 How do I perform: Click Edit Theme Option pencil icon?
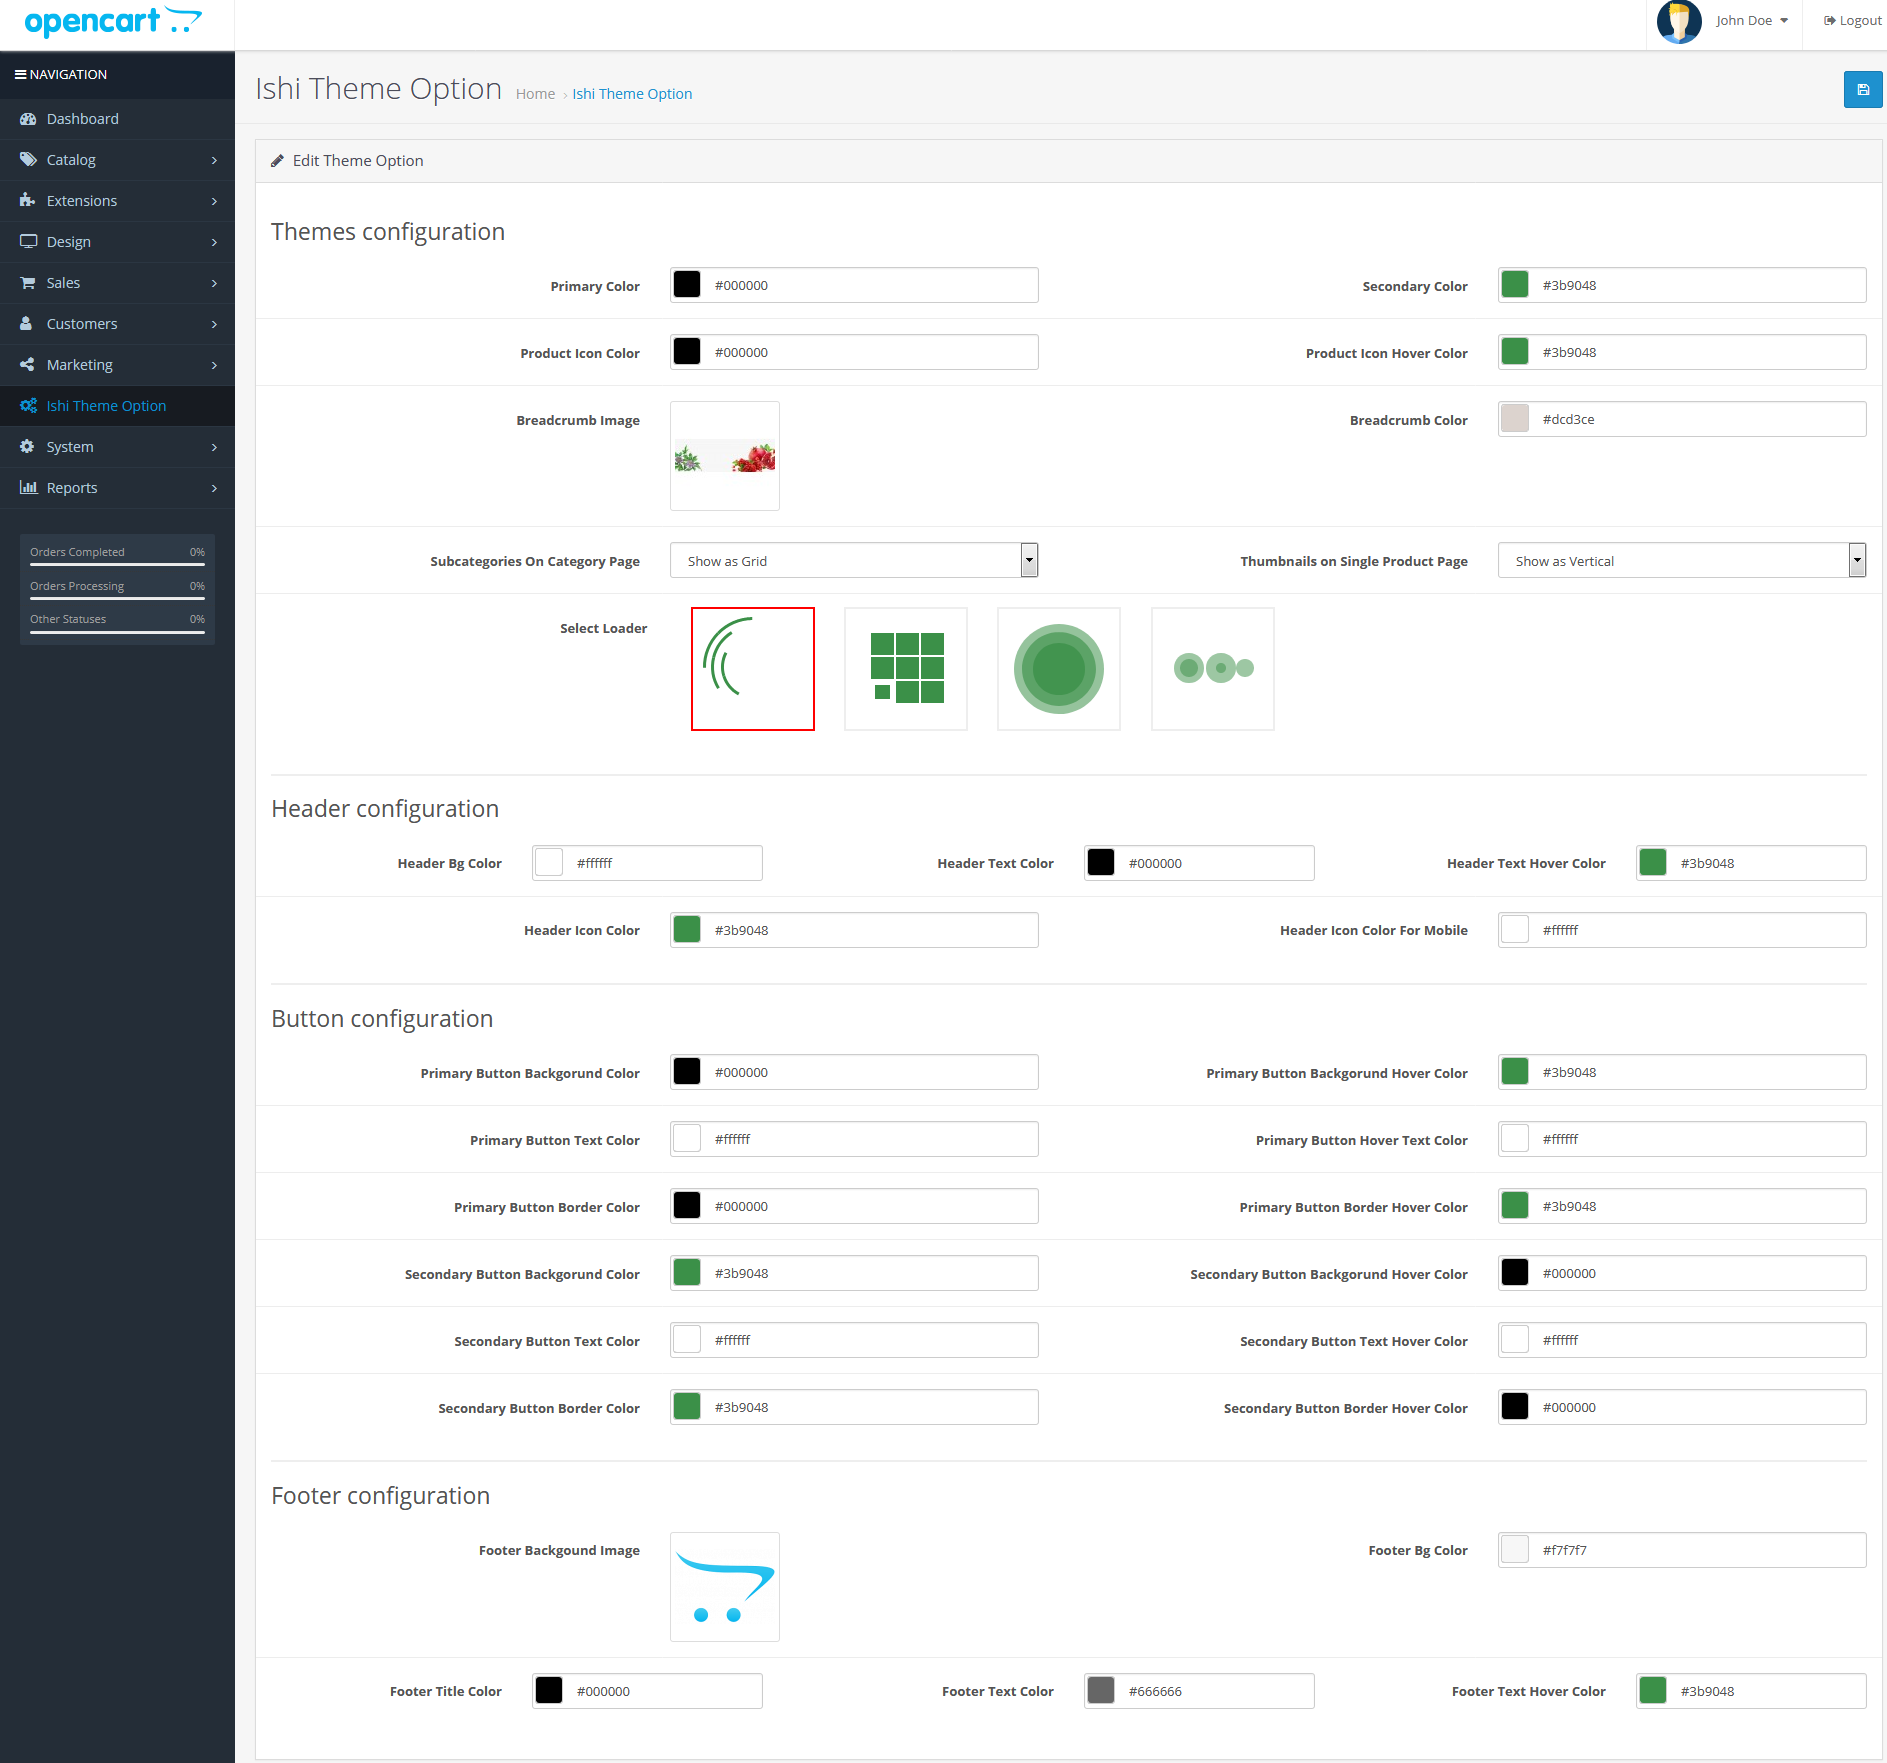pyautogui.click(x=278, y=161)
